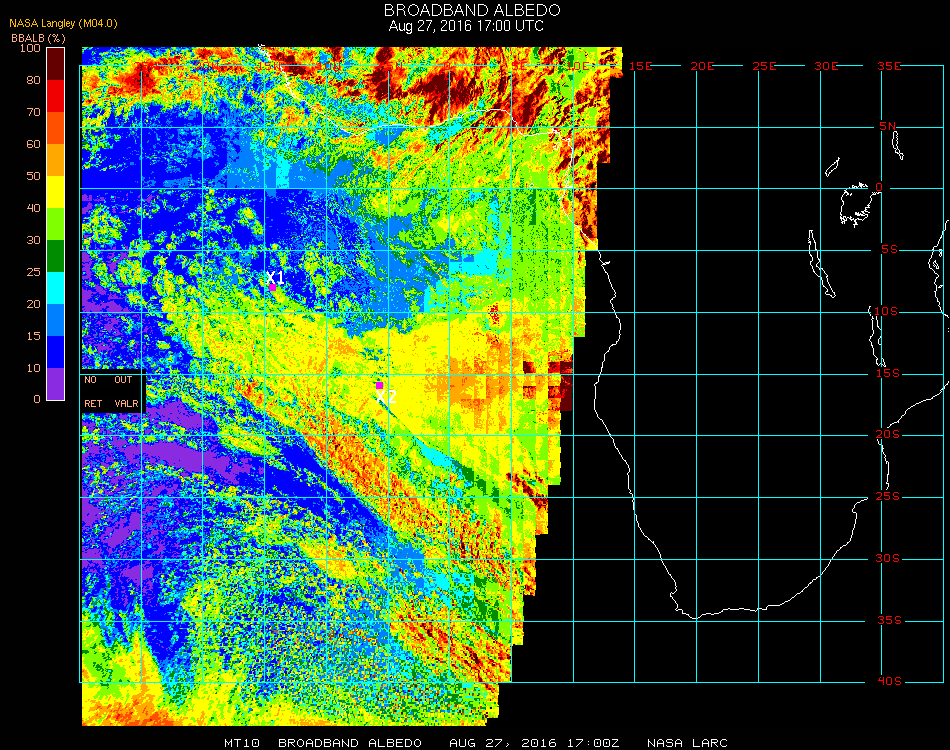Screen dimensions: 950x750
Task: Click the magenta X1 marker on the map
Action: (x=273, y=287)
